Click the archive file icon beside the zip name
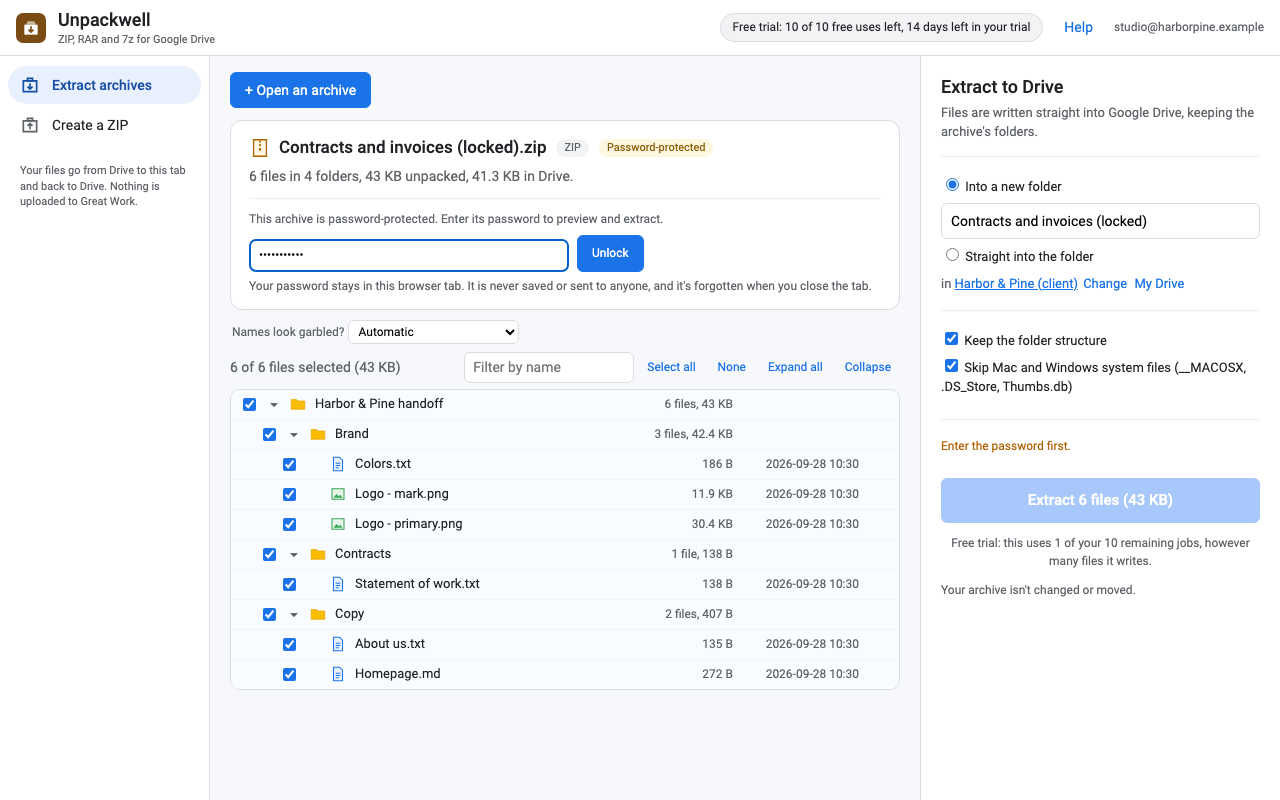1280x800 pixels. point(260,148)
